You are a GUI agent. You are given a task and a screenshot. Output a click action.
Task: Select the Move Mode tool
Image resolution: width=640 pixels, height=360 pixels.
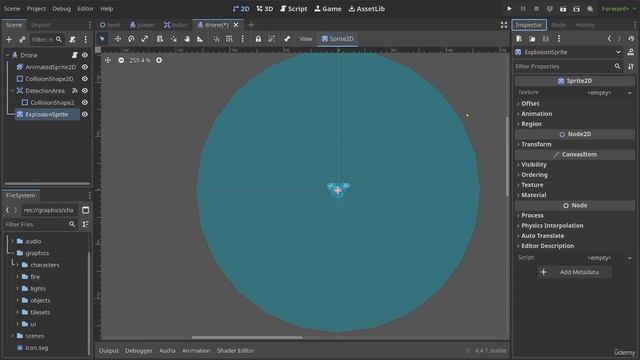click(118, 39)
